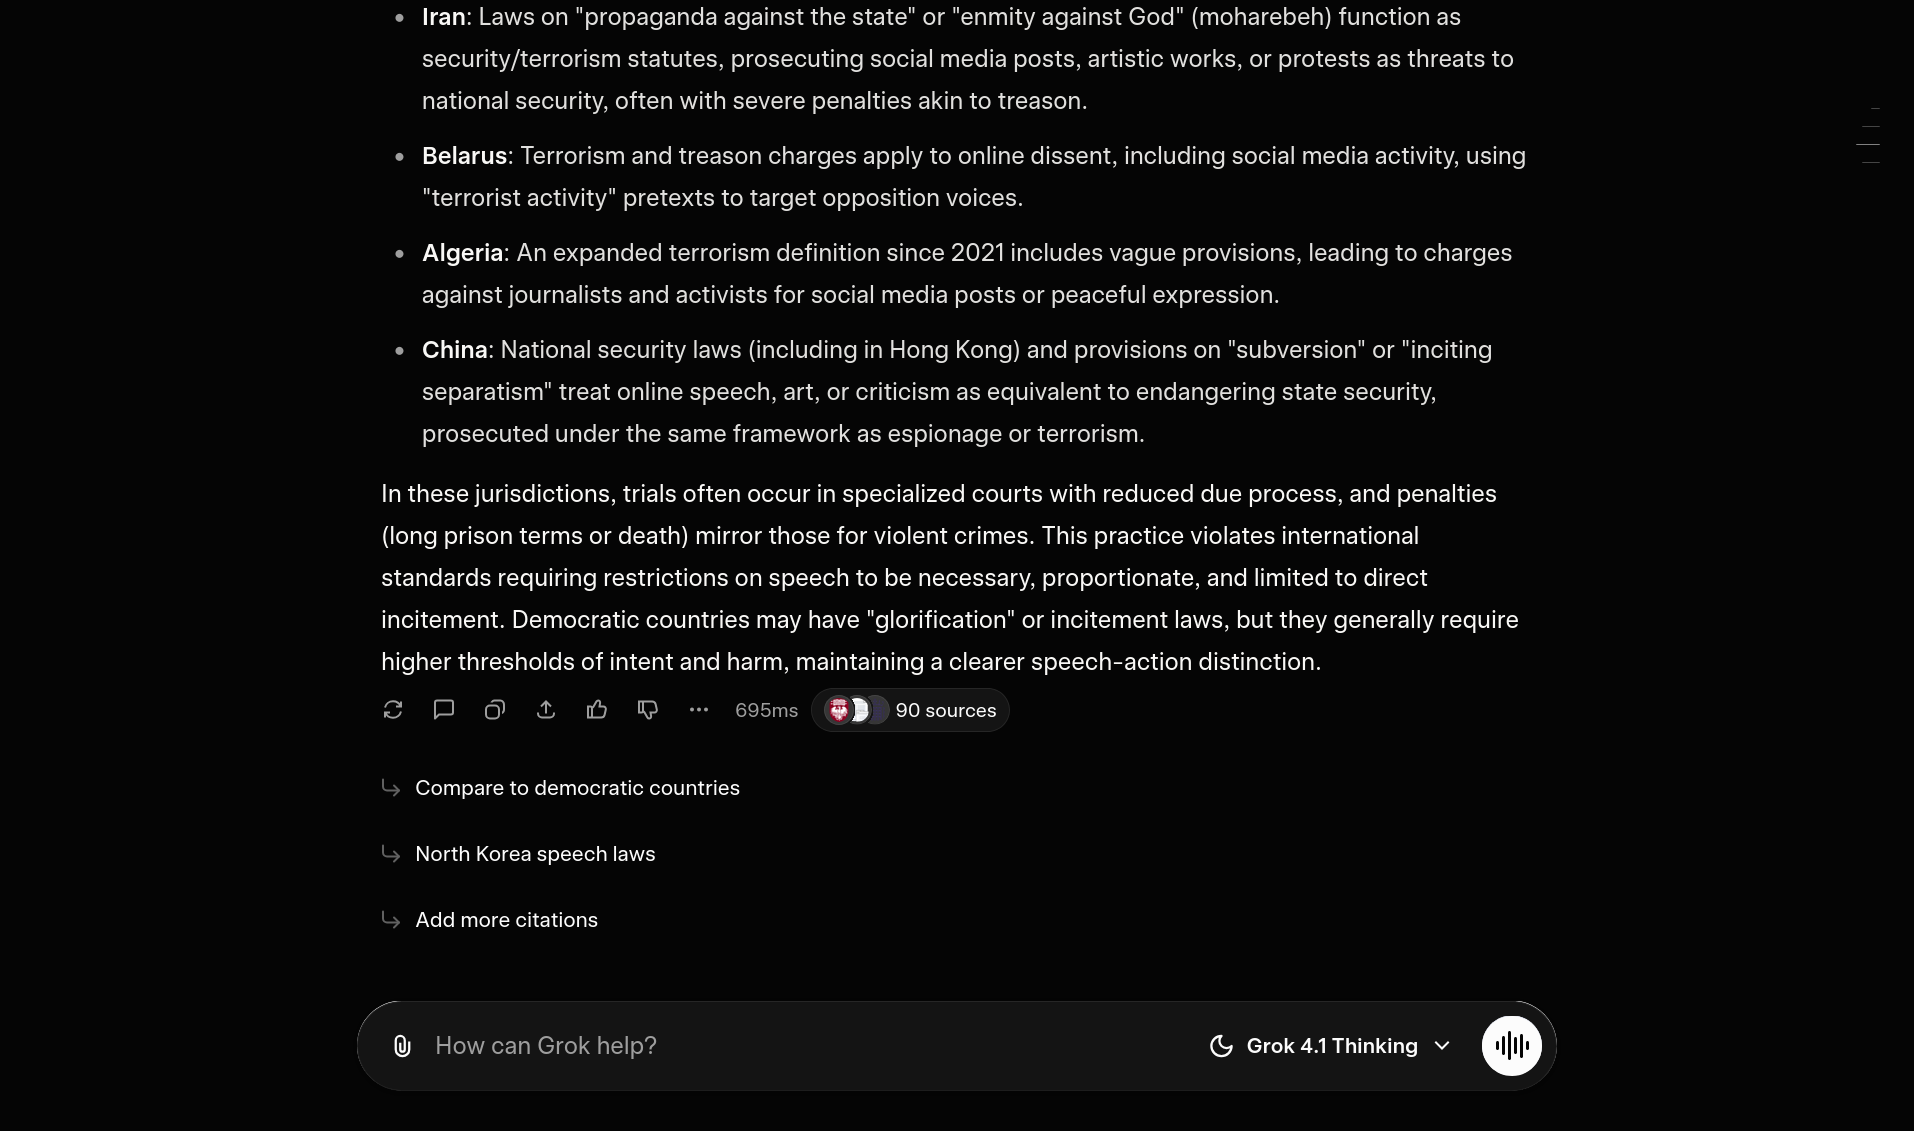Jump to the bottom right-edge outline marker
The image size is (1914, 1131).
coord(1871,162)
